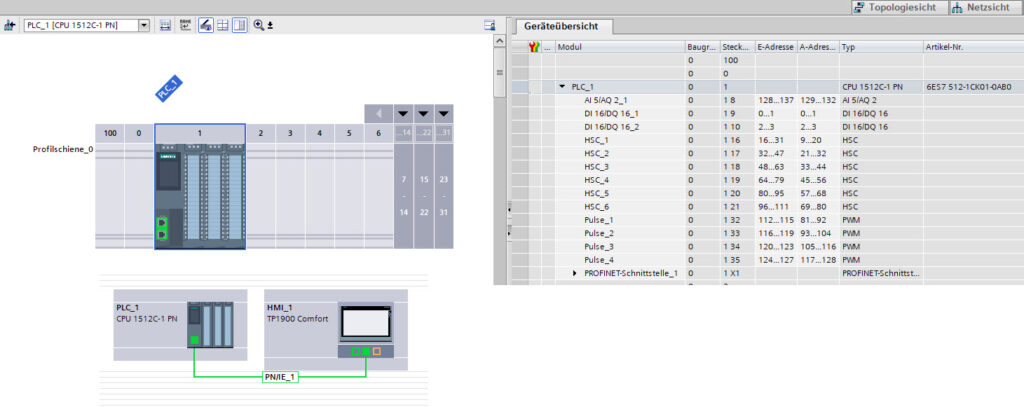This screenshot has height=407, width=1024.
Task: Select the DI 16/DQ 16_1 module row
Action: [767, 114]
